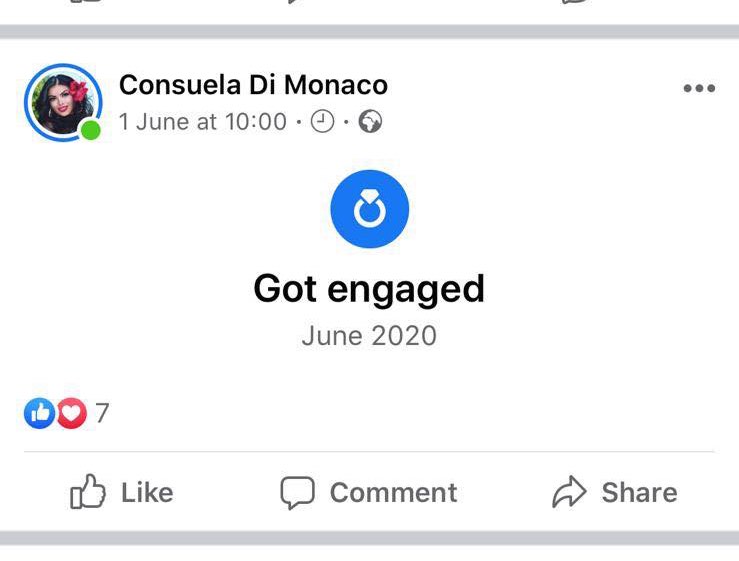739x561 pixels.
Task: Click the June 2020 event date
Action: click(369, 335)
